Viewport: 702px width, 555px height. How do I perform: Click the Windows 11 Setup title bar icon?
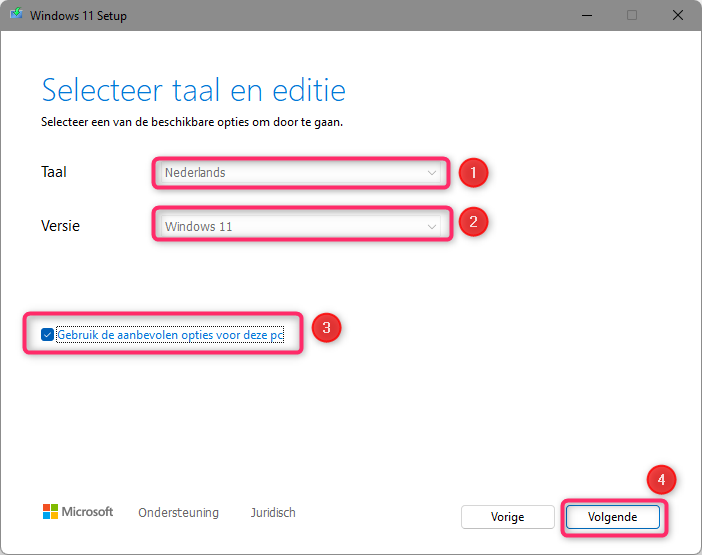click(x=16, y=14)
